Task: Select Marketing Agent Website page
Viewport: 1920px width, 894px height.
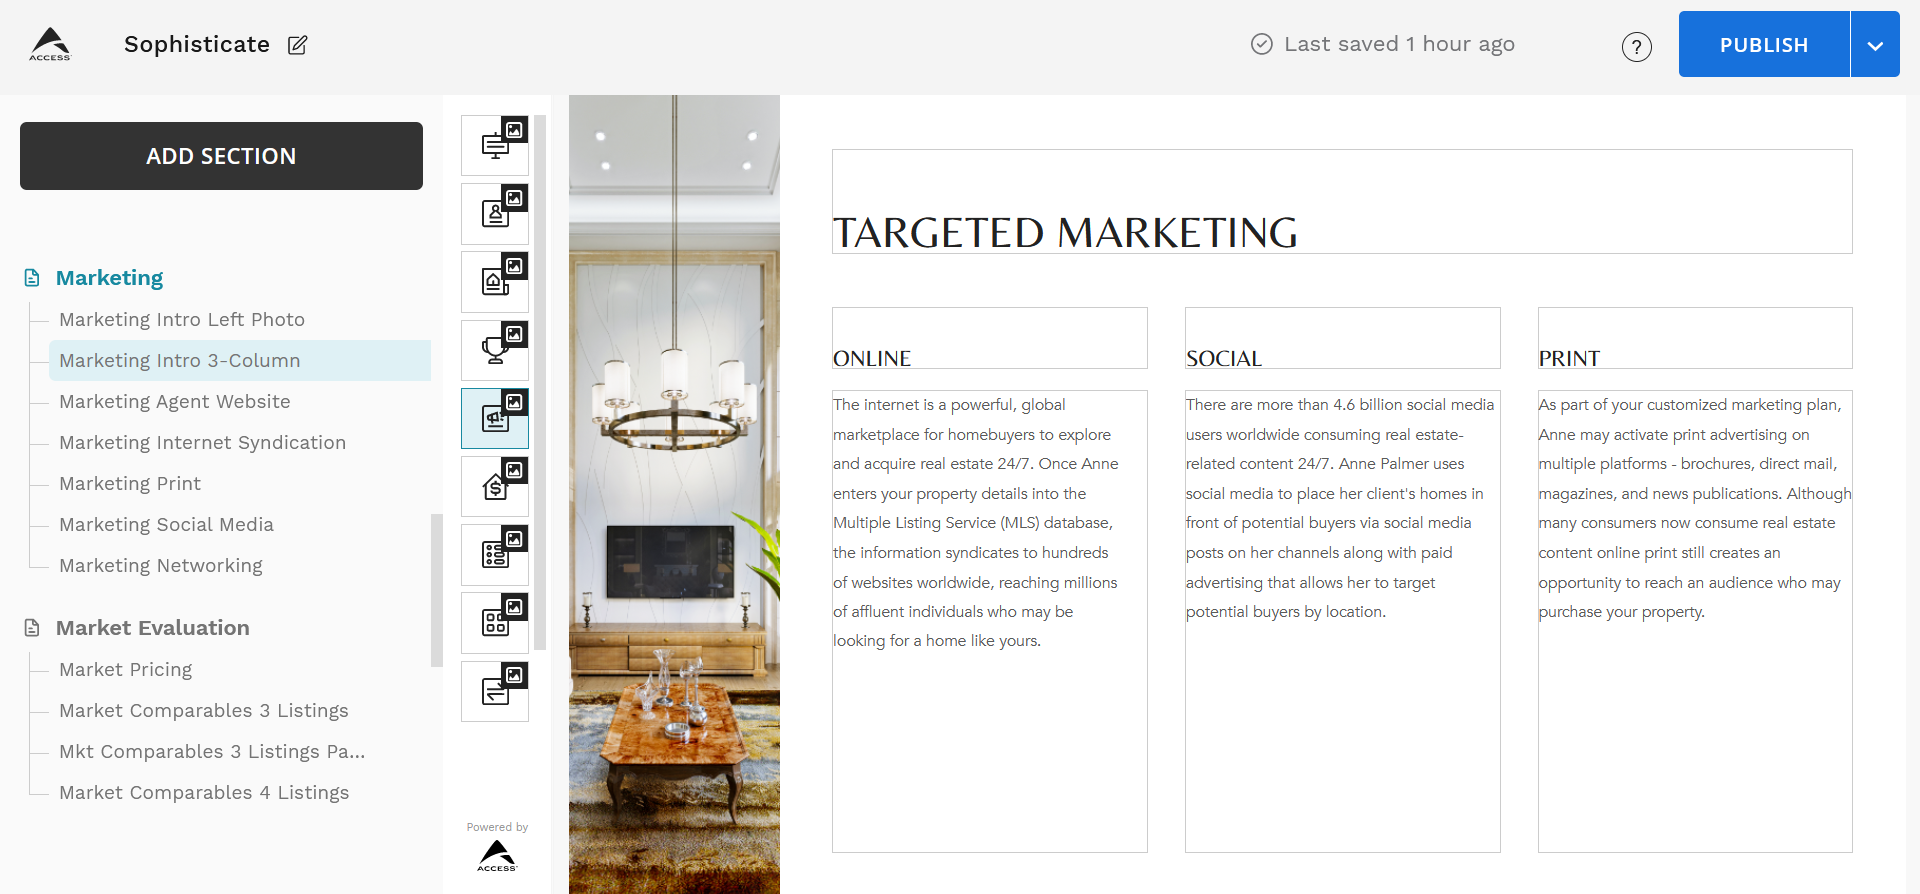Action: (x=175, y=401)
